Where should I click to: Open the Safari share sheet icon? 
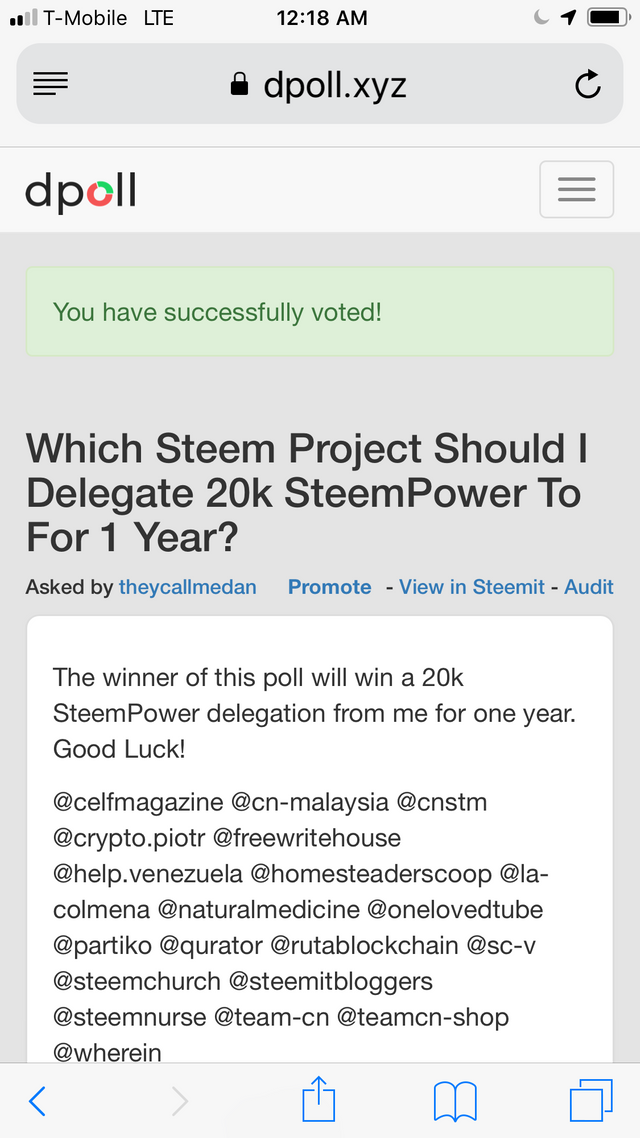319,1099
